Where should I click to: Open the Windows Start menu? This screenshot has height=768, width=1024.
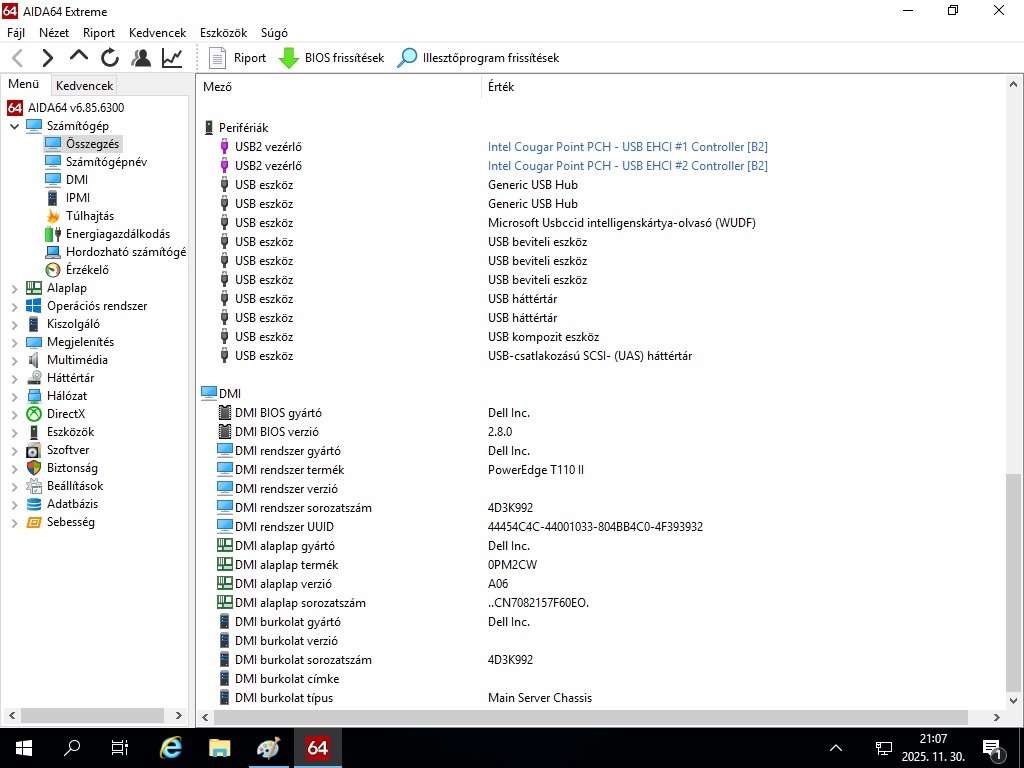click(24, 748)
